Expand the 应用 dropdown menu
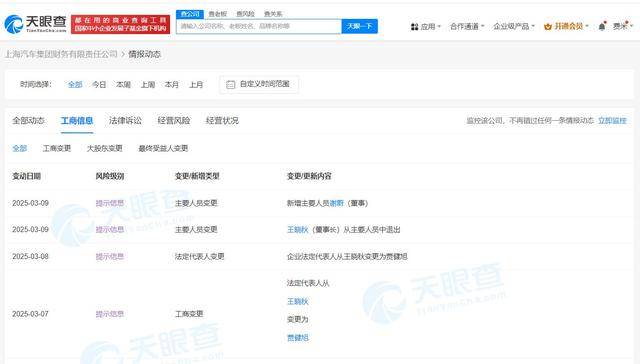The image size is (640, 364). pos(426,27)
